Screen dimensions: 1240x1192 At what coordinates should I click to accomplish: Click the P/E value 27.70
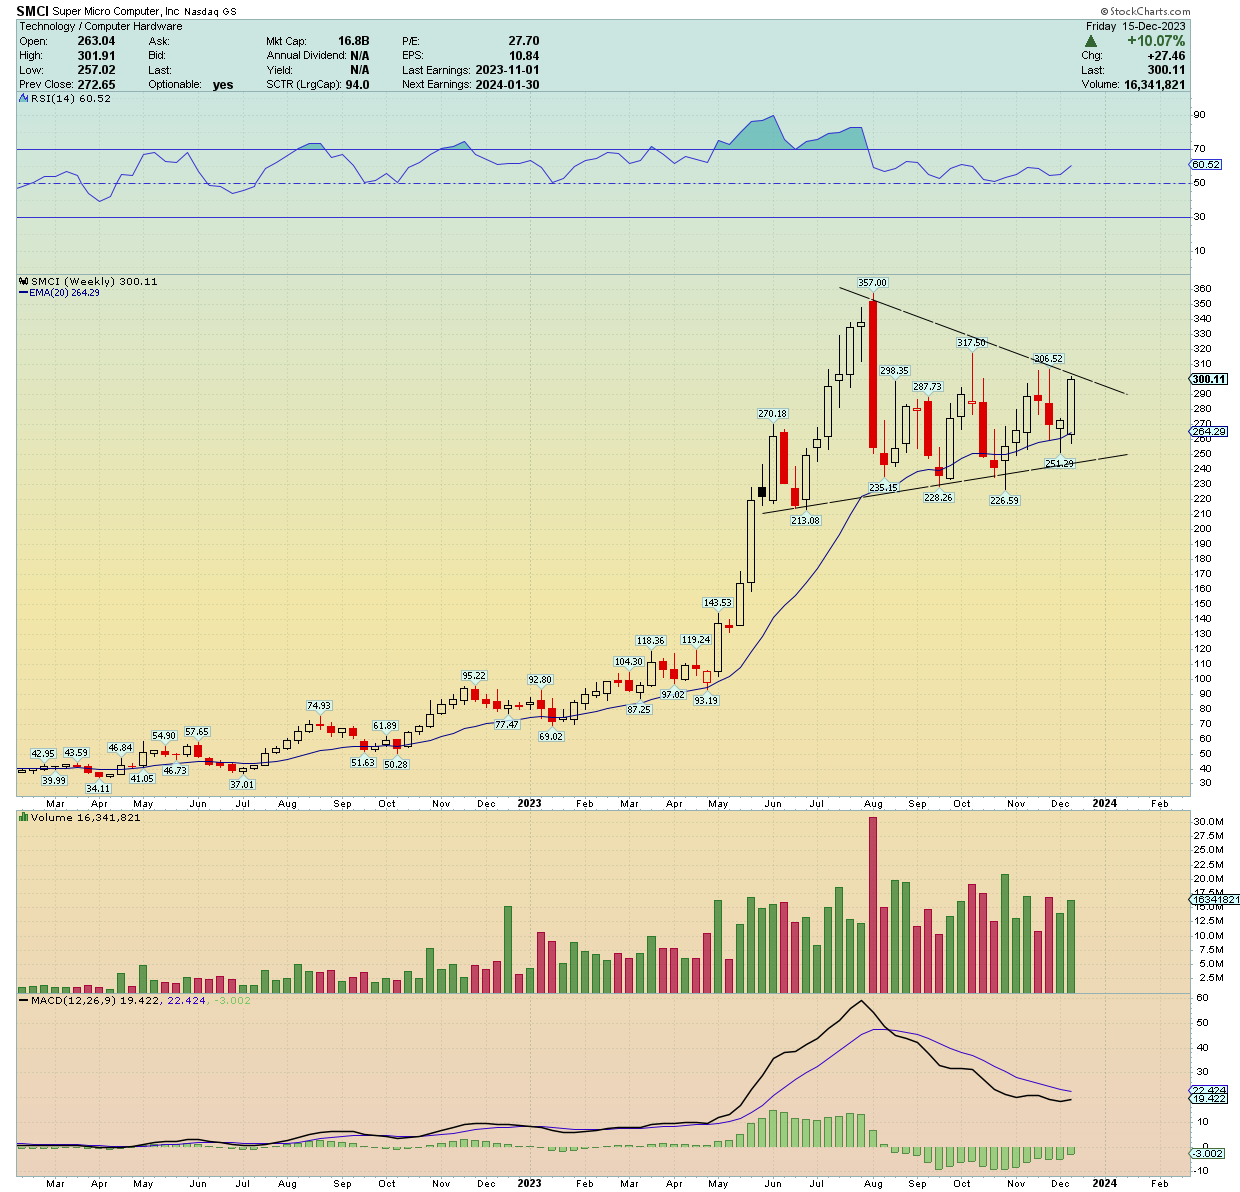(x=523, y=41)
